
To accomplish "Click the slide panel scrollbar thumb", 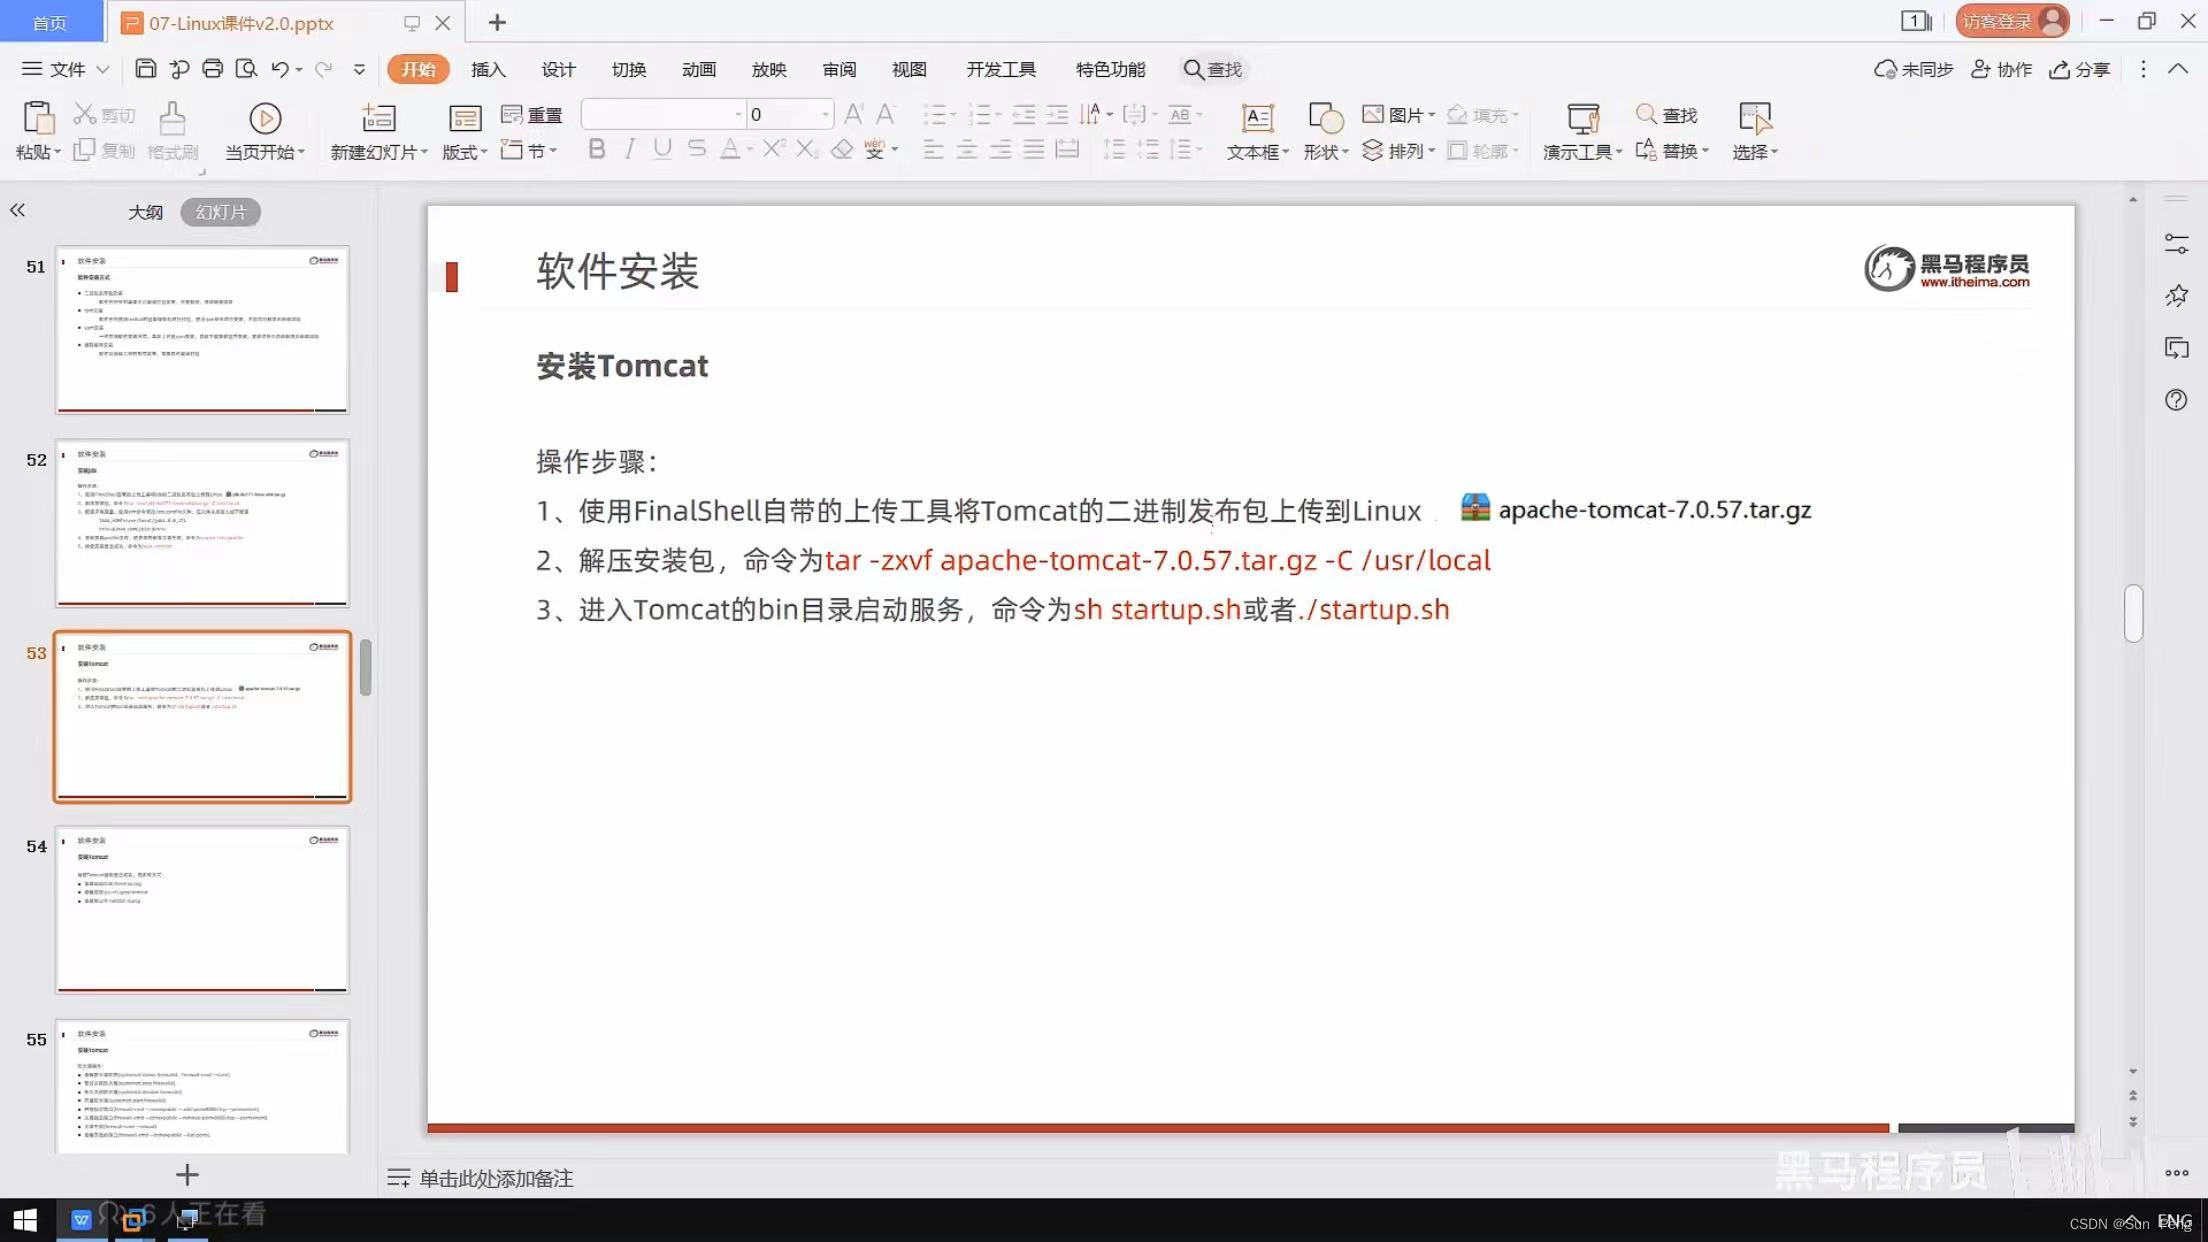I will click(366, 667).
